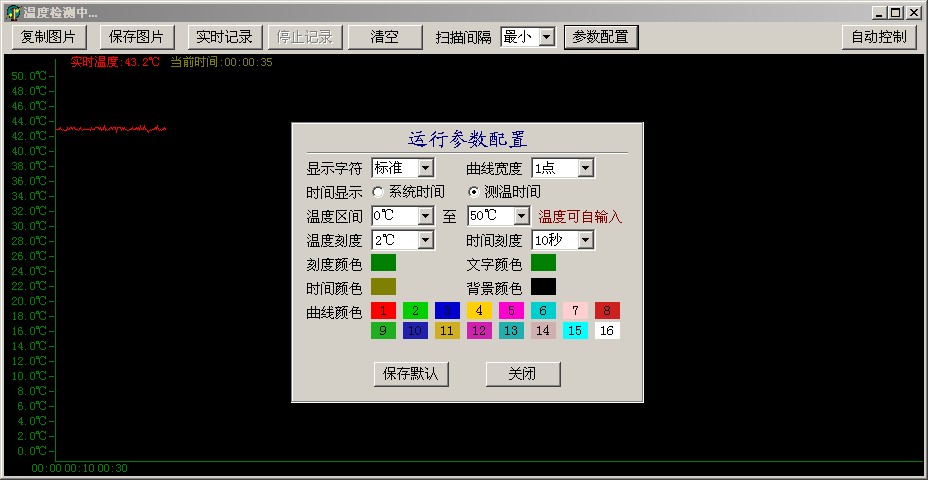928x480 pixels.
Task: Click the 复制图片 toolbar button
Action: coord(49,37)
